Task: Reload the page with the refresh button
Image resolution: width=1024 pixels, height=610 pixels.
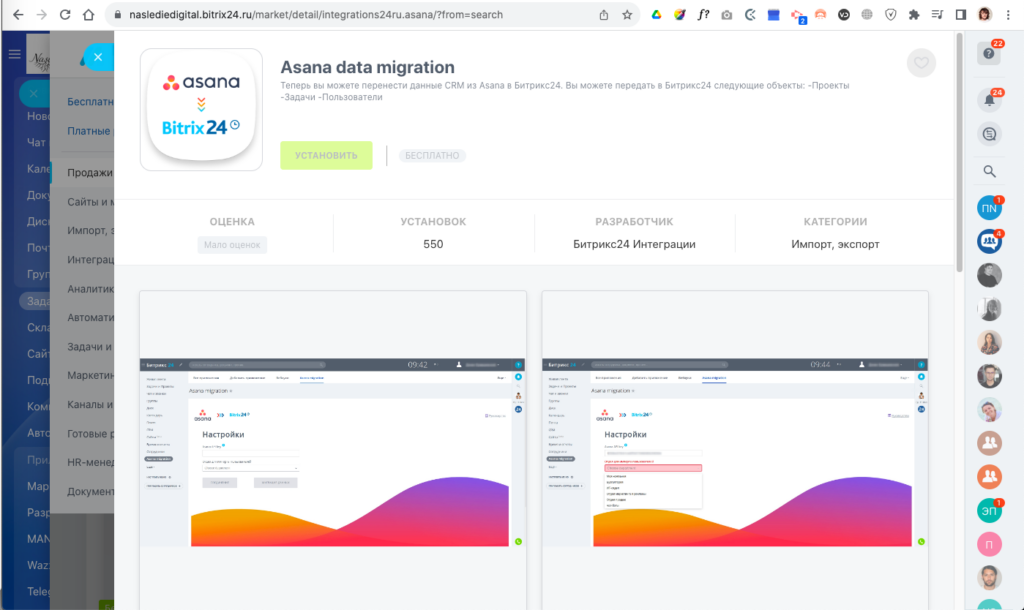Action: [x=65, y=15]
